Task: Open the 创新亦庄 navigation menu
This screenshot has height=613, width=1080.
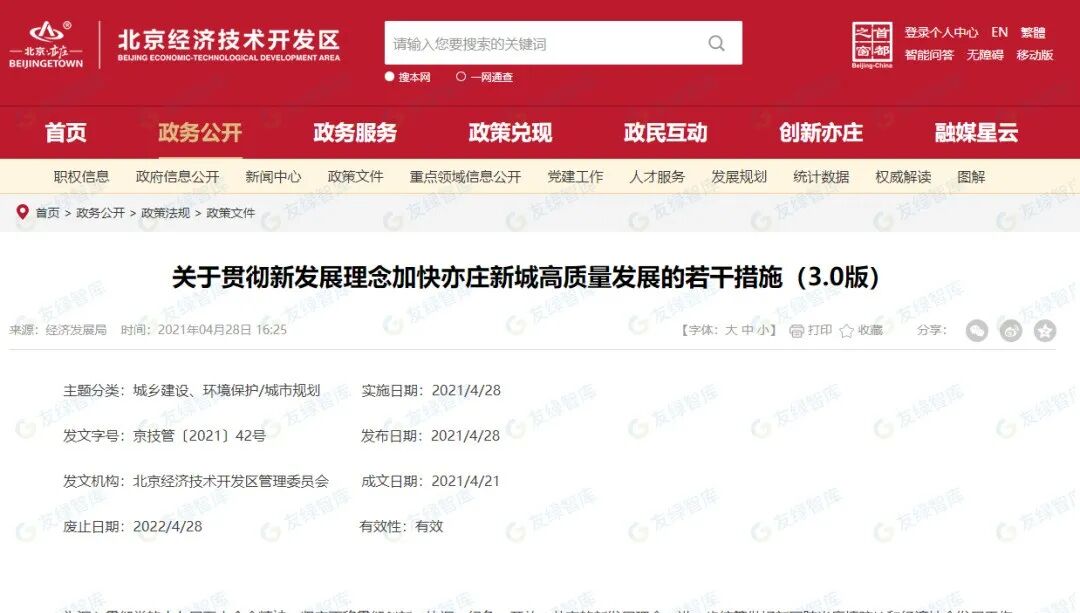Action: (823, 132)
